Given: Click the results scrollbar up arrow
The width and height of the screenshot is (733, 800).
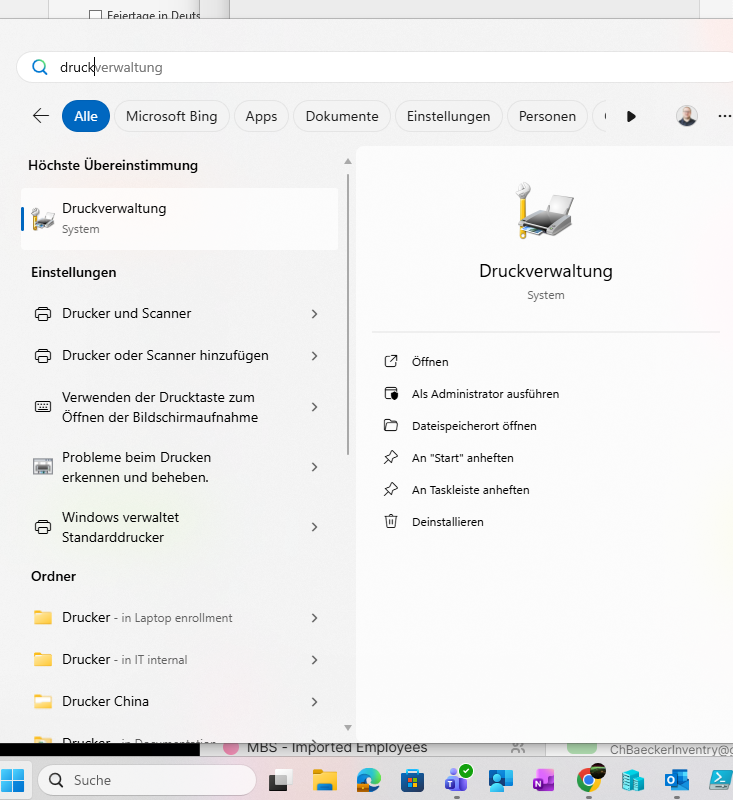Looking at the screenshot, I should [x=348, y=161].
